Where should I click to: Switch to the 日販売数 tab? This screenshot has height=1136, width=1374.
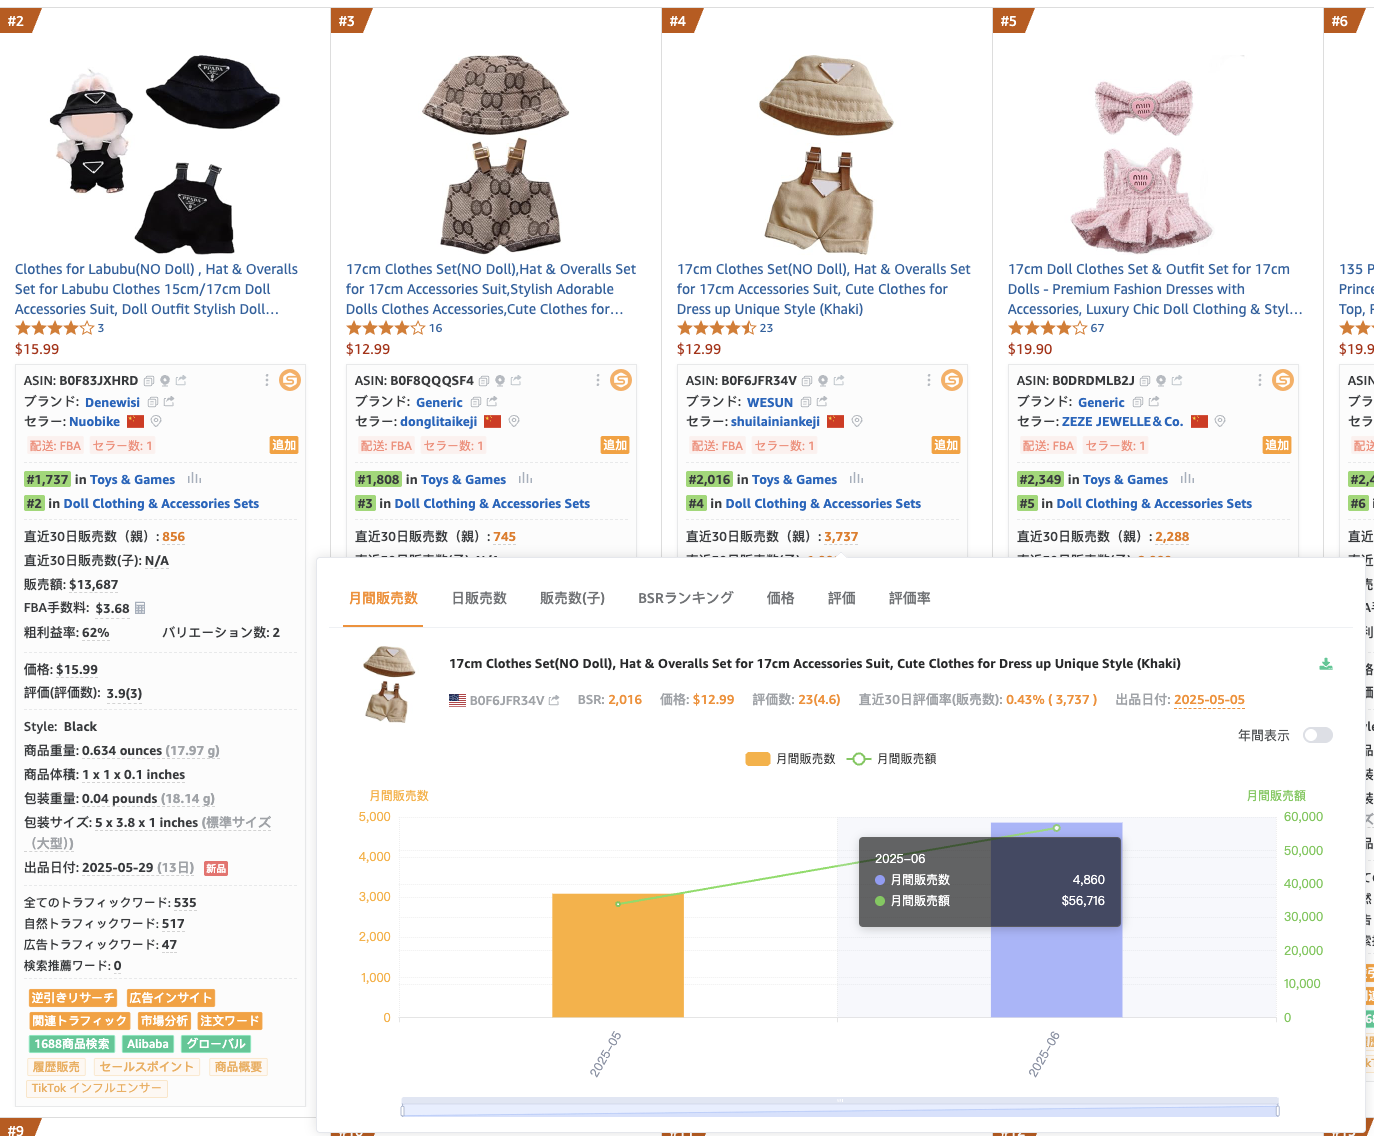click(479, 598)
